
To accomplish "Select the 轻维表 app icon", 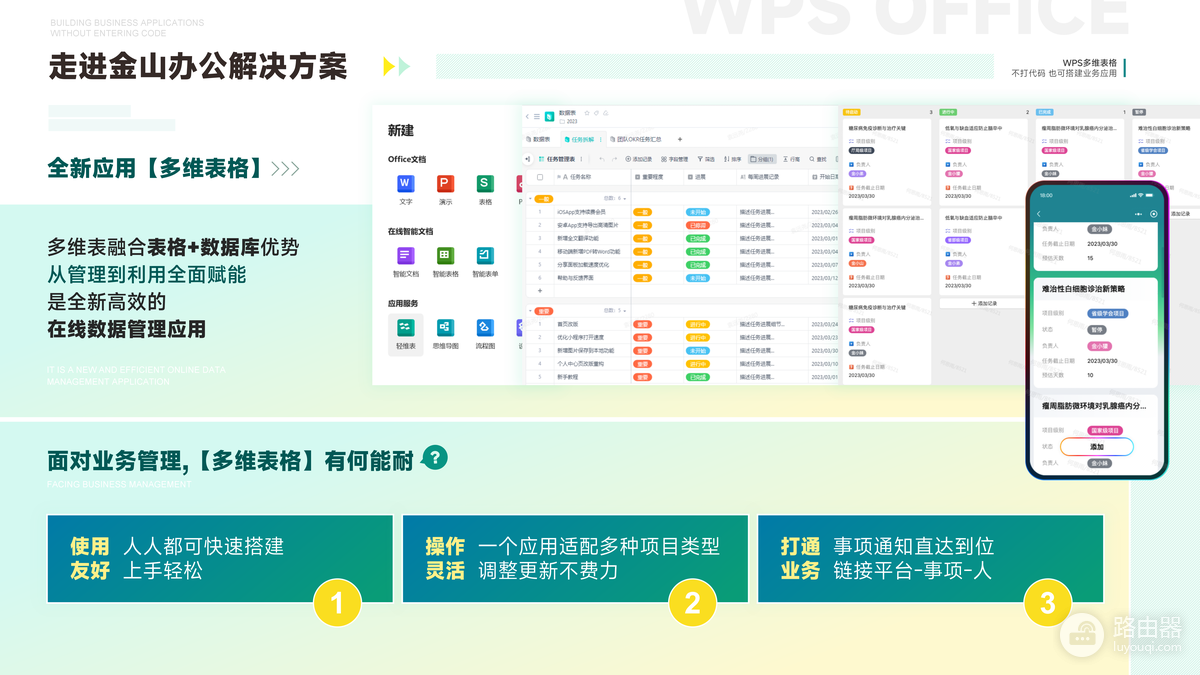I will click(405, 334).
